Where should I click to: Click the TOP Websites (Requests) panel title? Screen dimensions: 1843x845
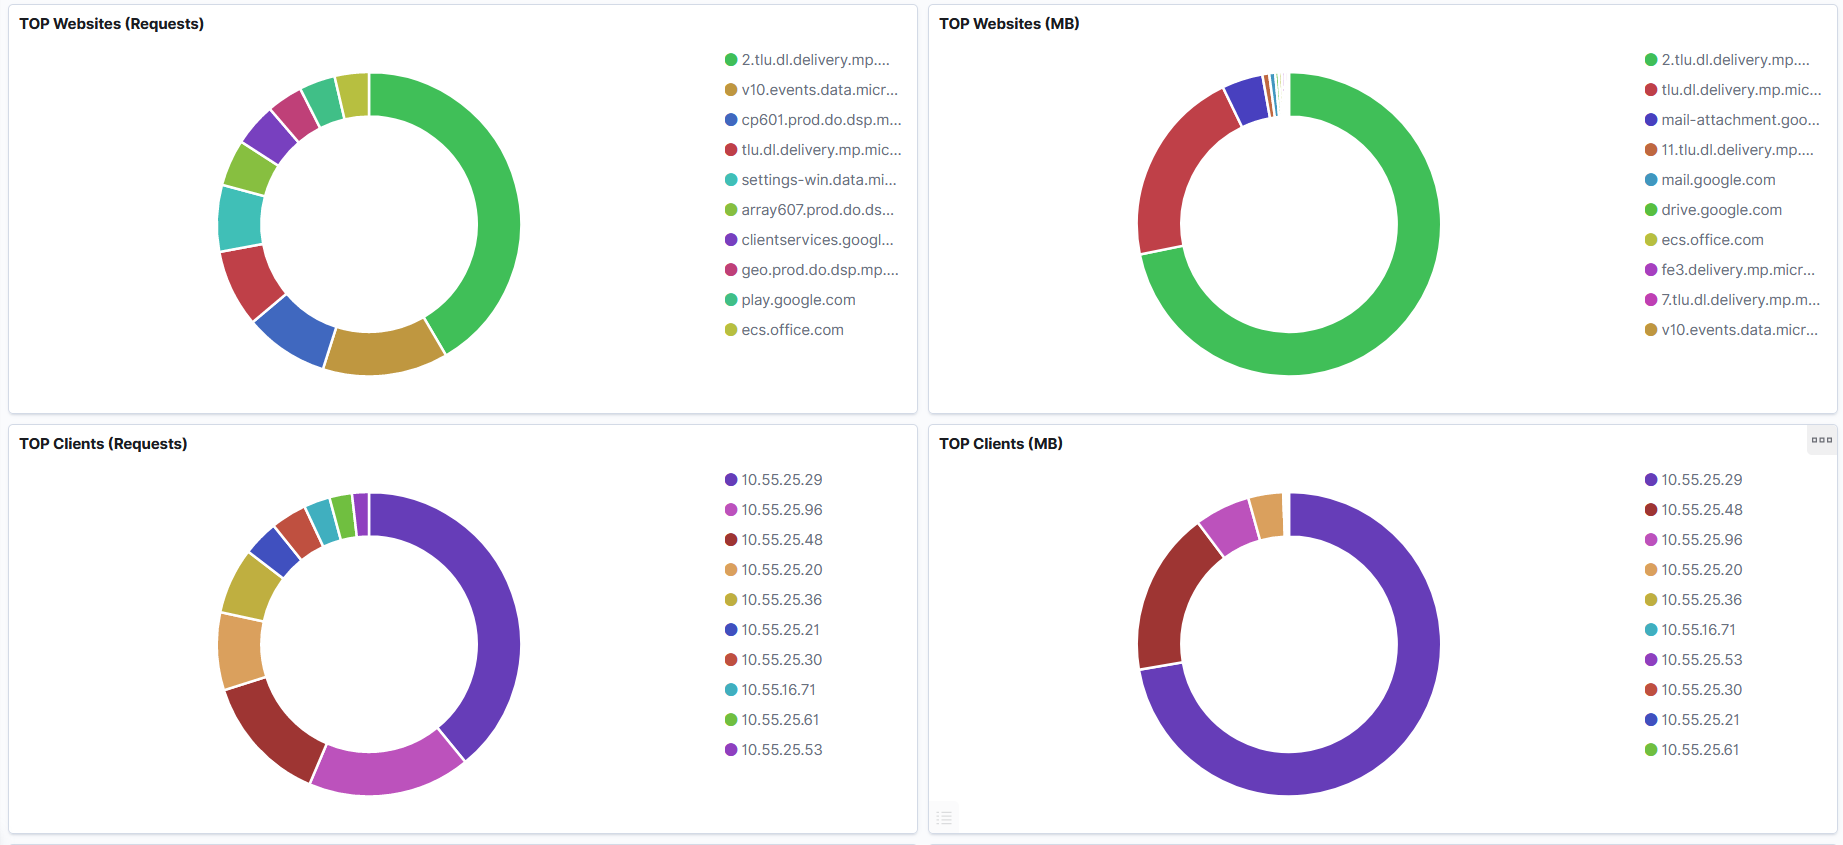point(111,24)
